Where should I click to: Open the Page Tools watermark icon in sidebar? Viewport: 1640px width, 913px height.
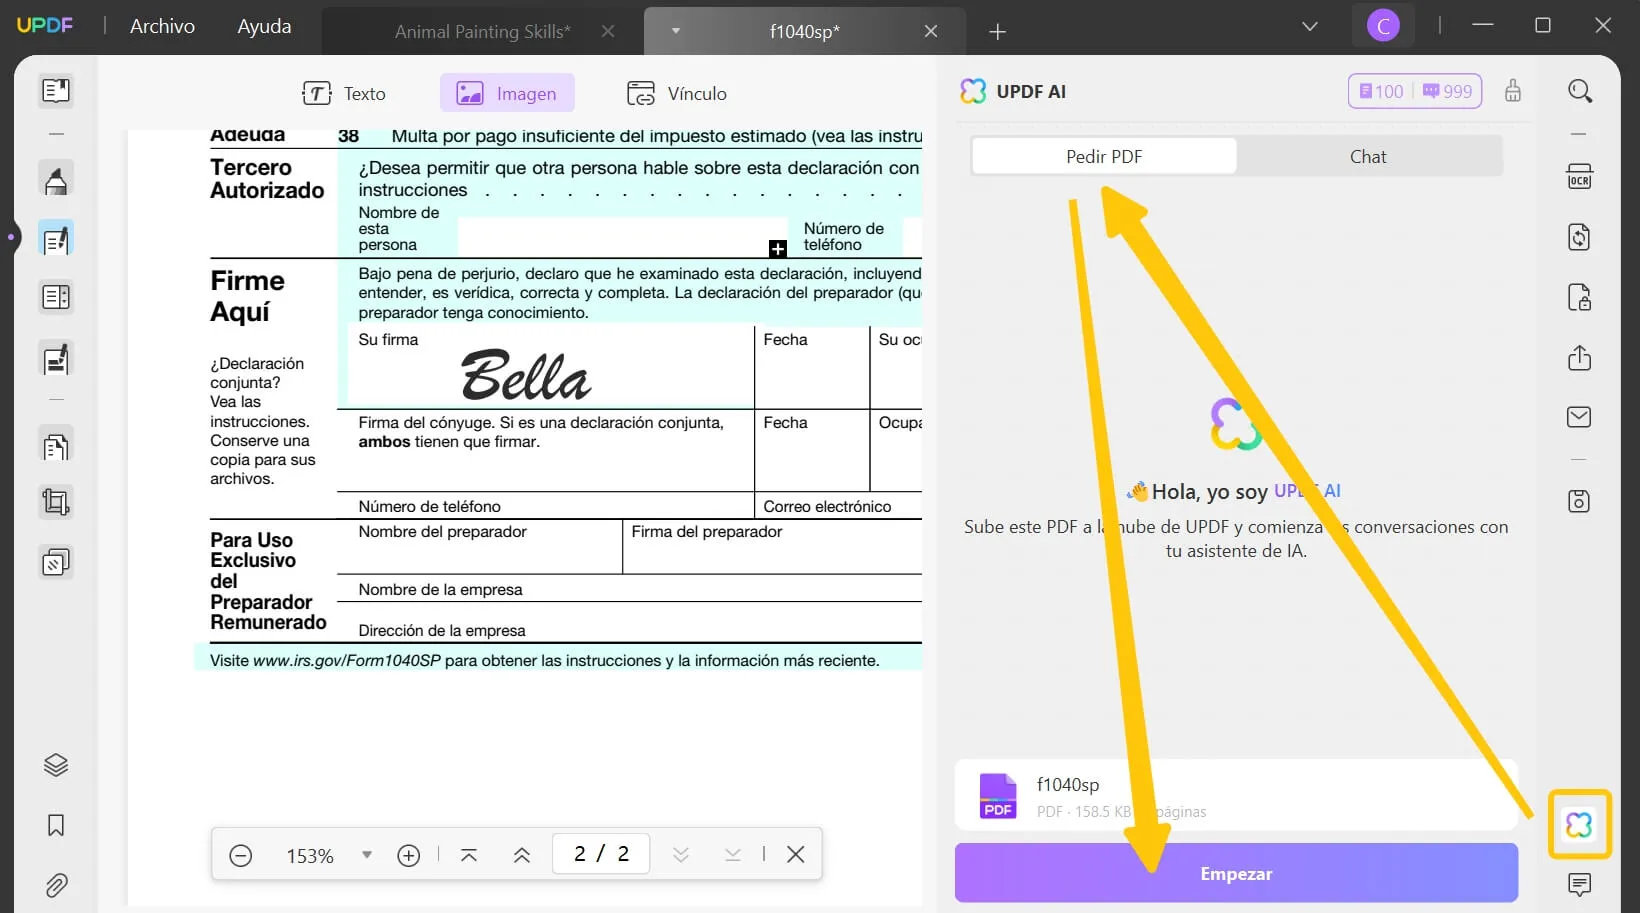tap(56, 562)
